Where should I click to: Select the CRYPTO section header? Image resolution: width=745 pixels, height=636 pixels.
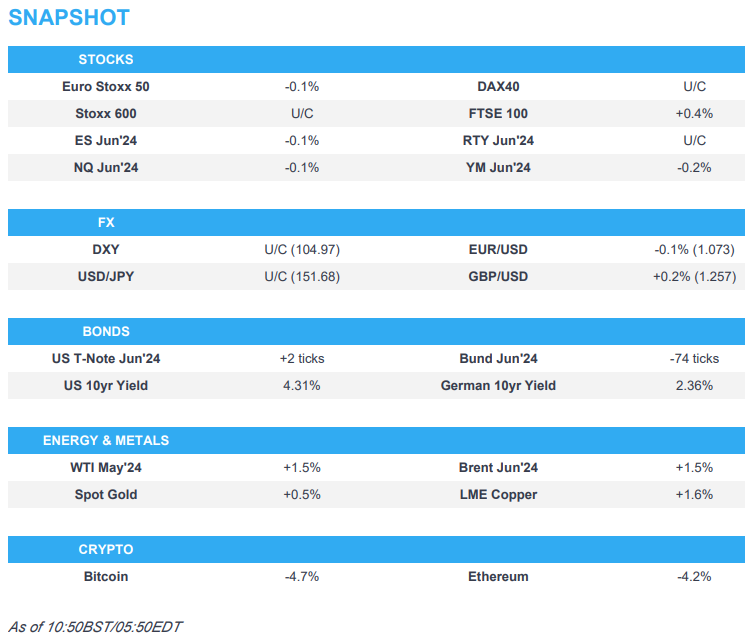pyautogui.click(x=106, y=549)
